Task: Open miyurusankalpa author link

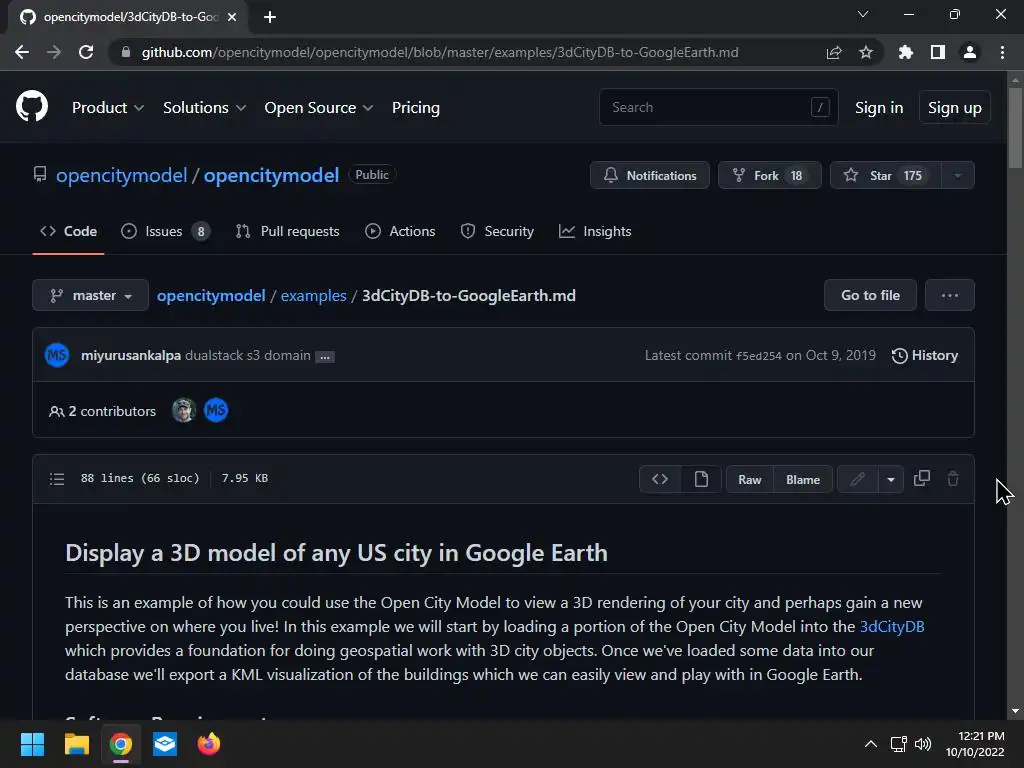Action: click(x=131, y=355)
